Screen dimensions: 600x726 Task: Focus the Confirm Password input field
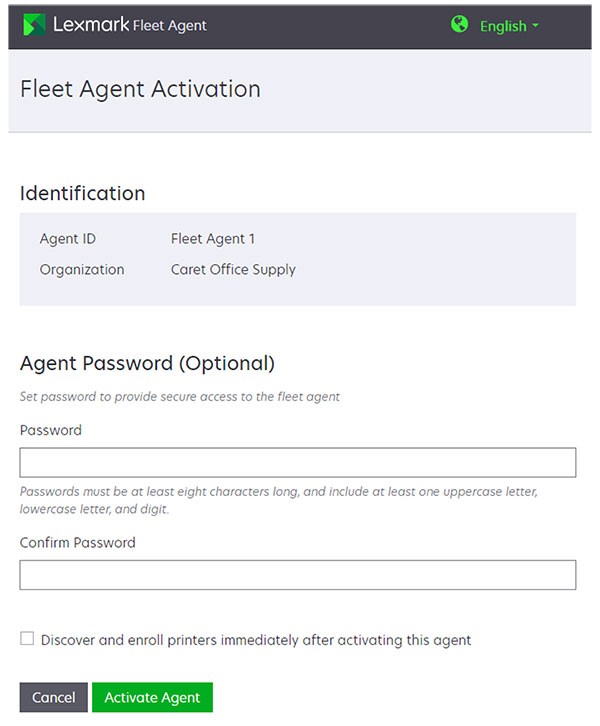(298, 575)
